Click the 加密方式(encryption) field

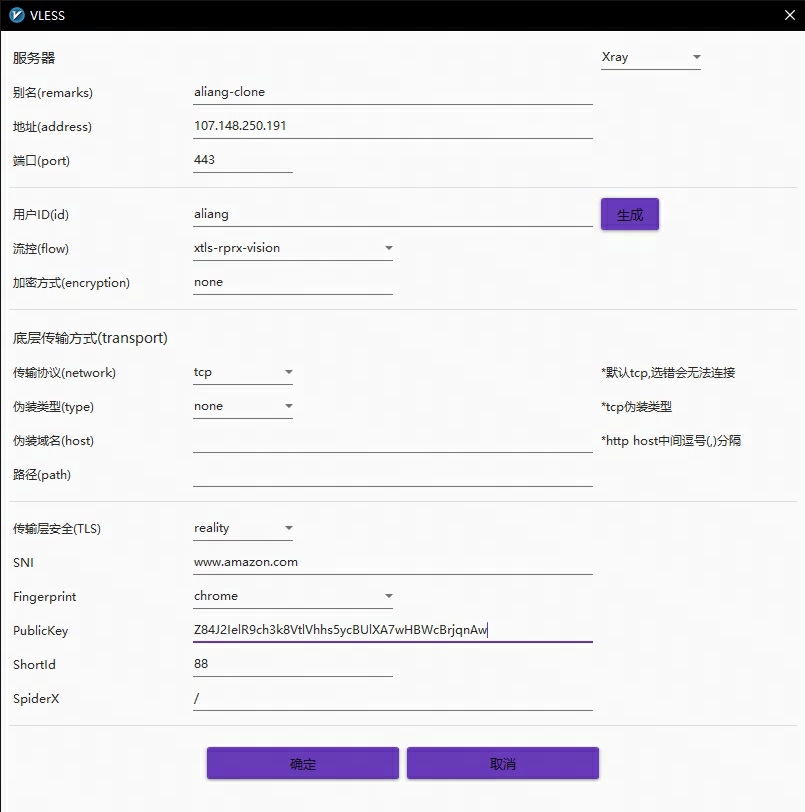(292, 282)
